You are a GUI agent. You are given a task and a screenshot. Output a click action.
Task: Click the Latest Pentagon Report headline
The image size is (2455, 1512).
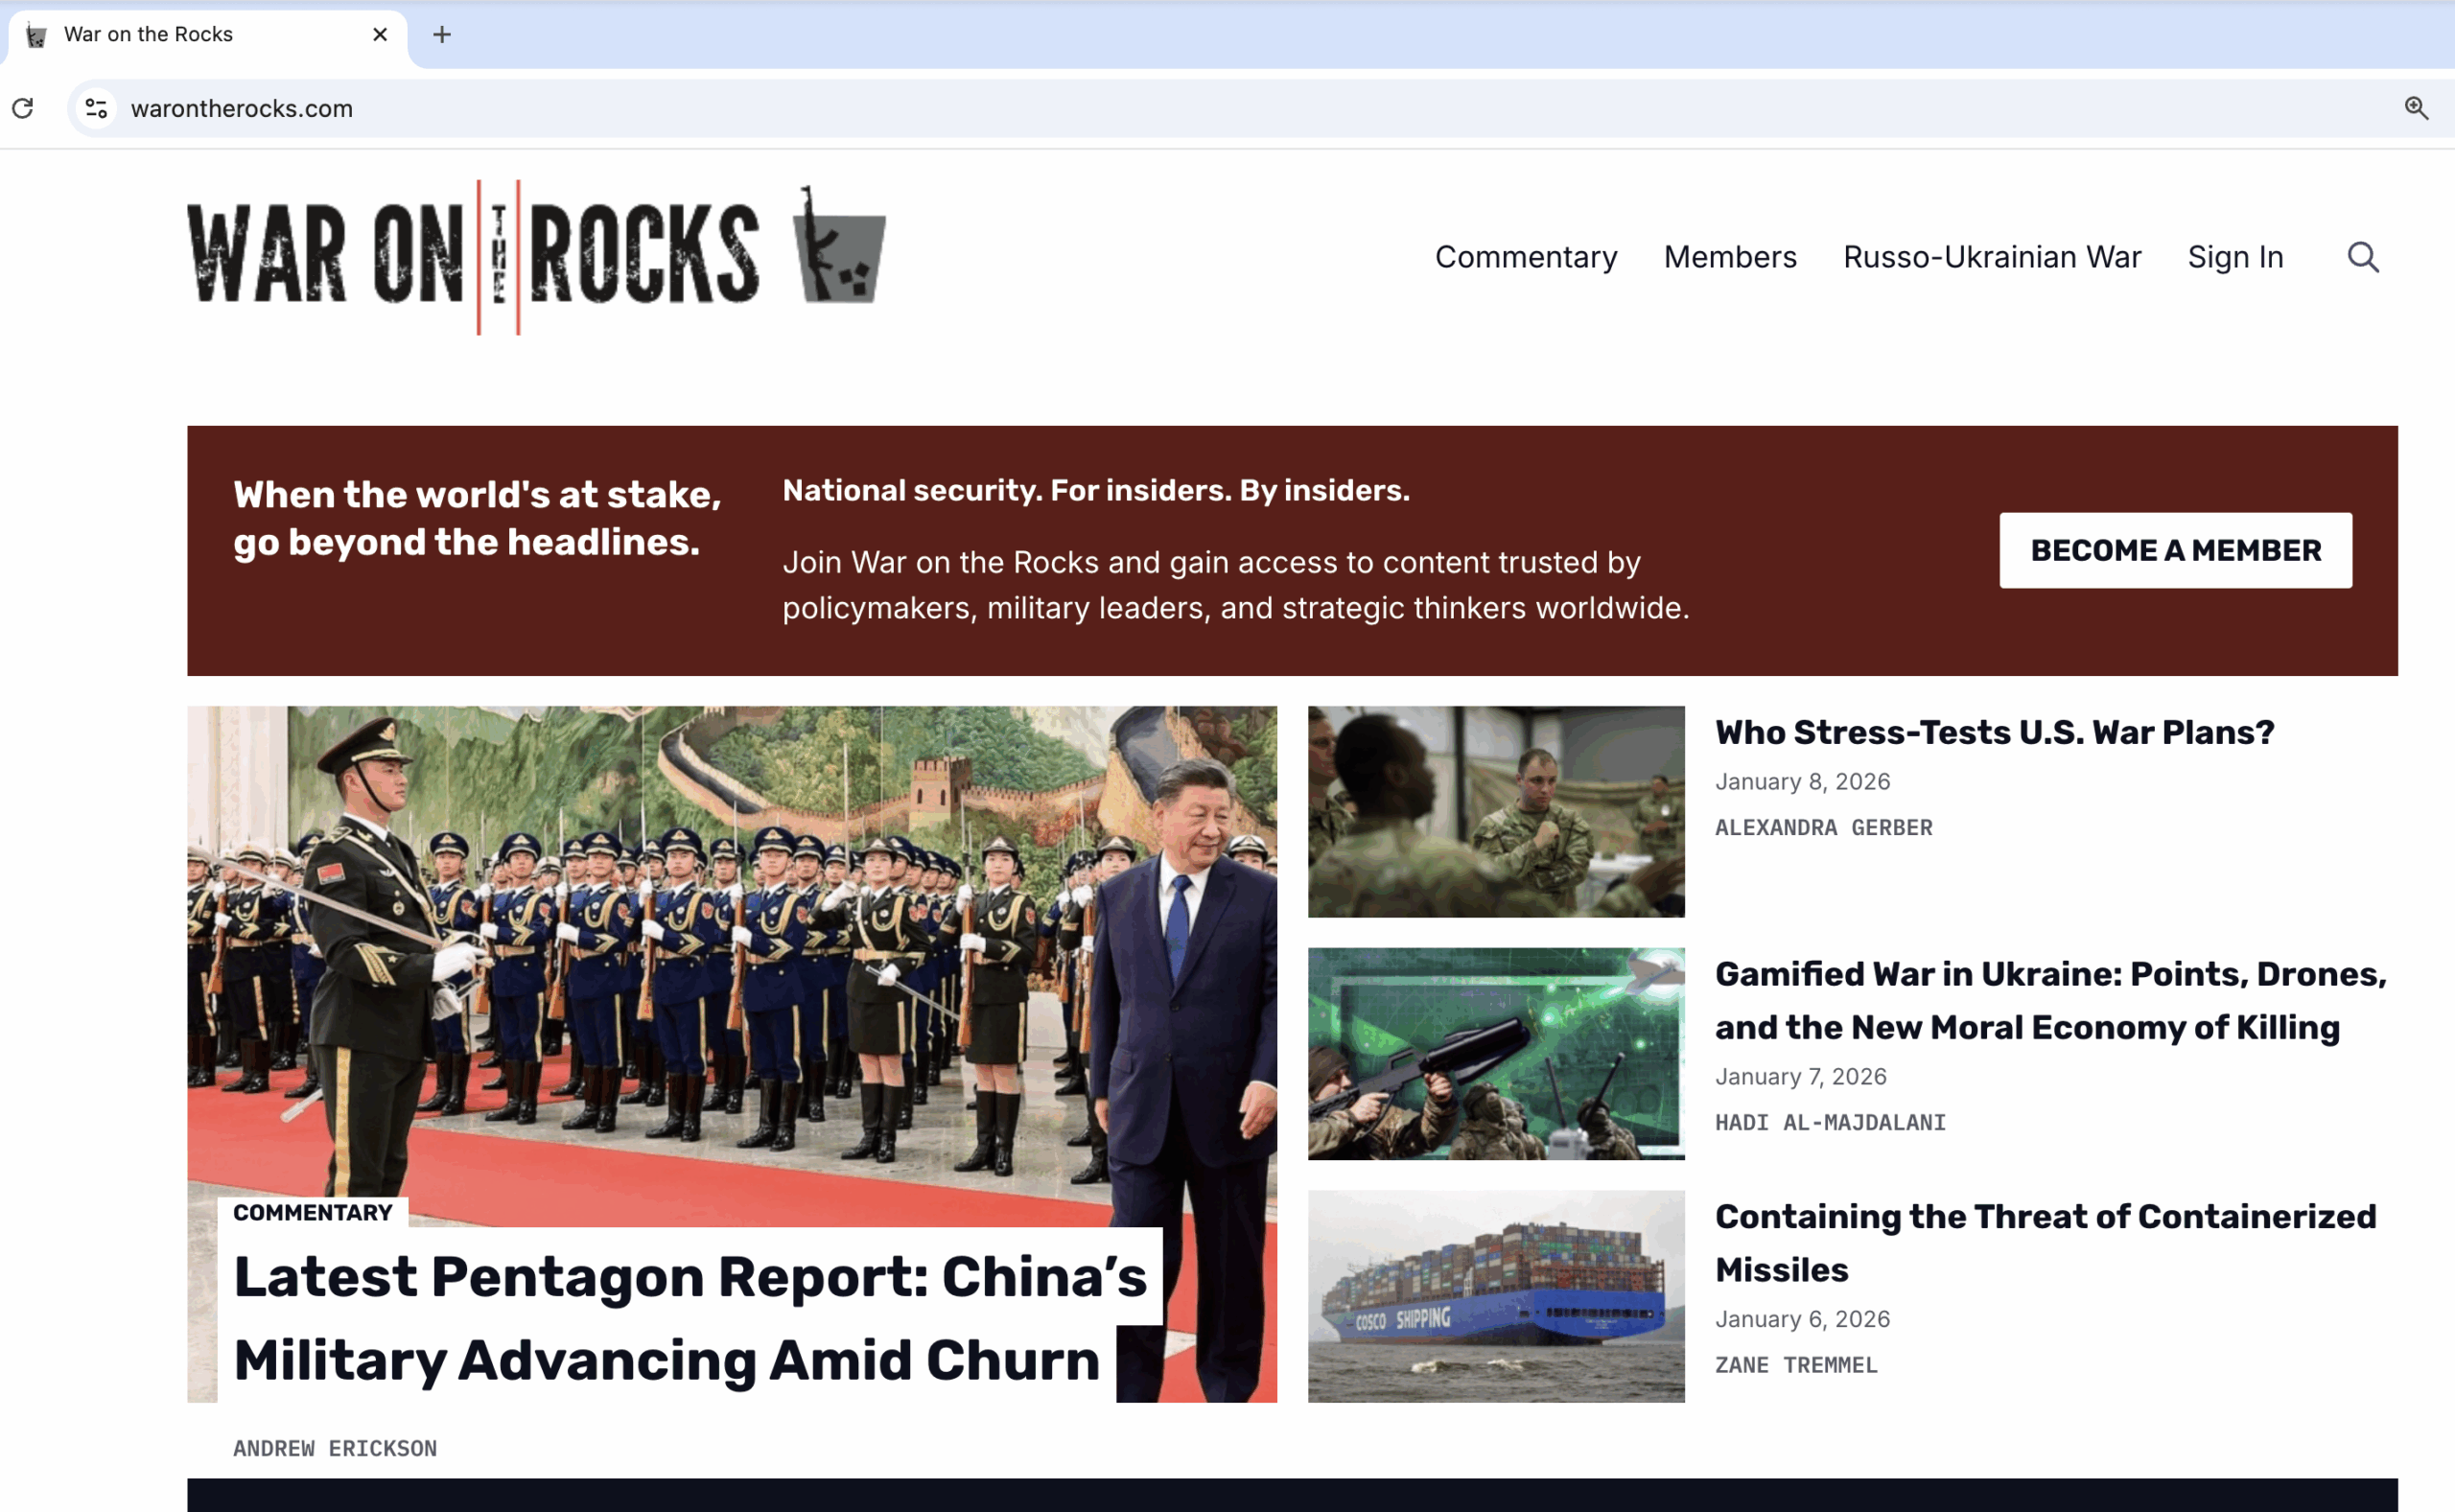click(x=690, y=1317)
